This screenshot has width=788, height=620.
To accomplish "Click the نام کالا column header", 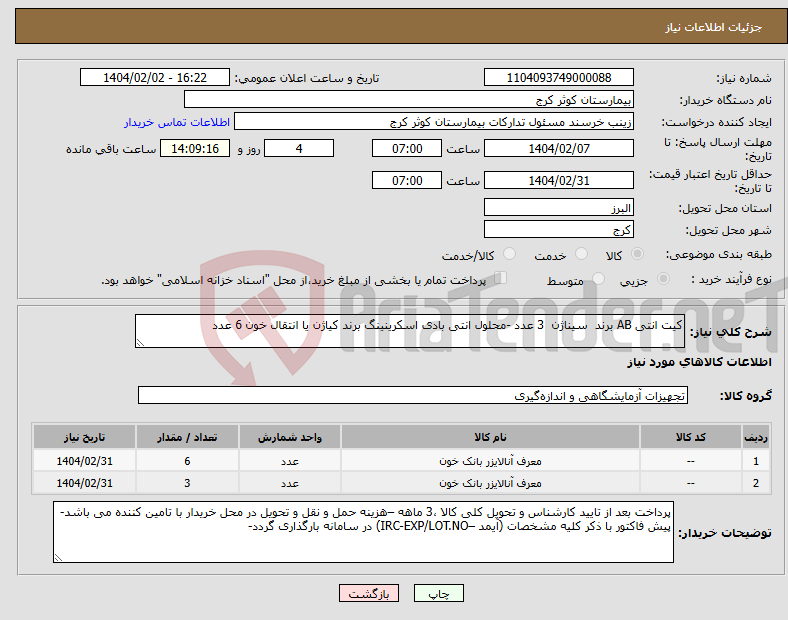I will click(x=490, y=437).
